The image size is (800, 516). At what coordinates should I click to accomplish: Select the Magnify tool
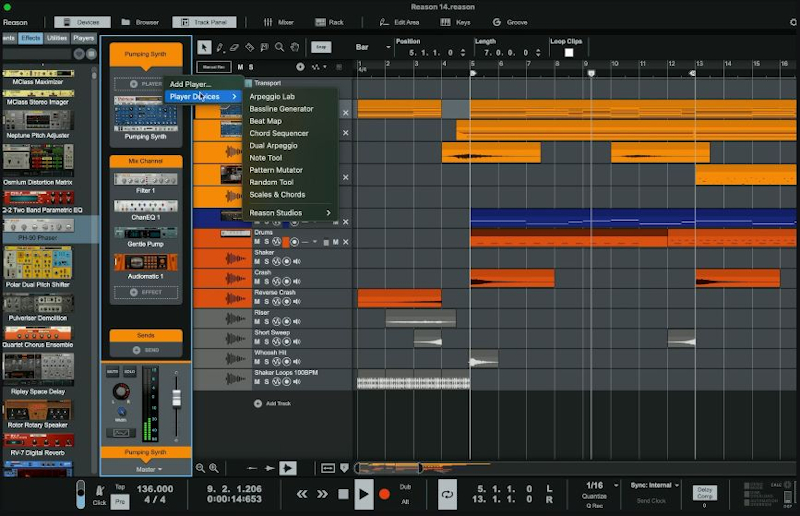point(280,47)
